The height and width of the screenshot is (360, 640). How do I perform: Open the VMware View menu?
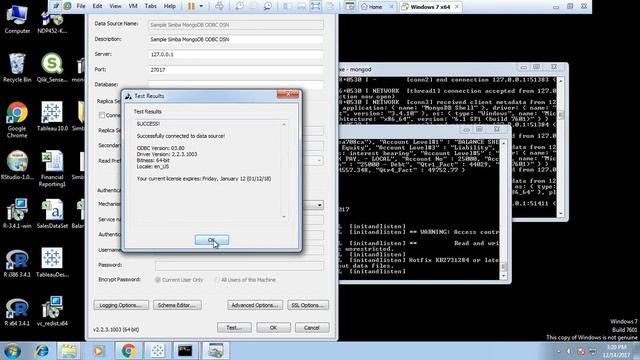(116, 6)
